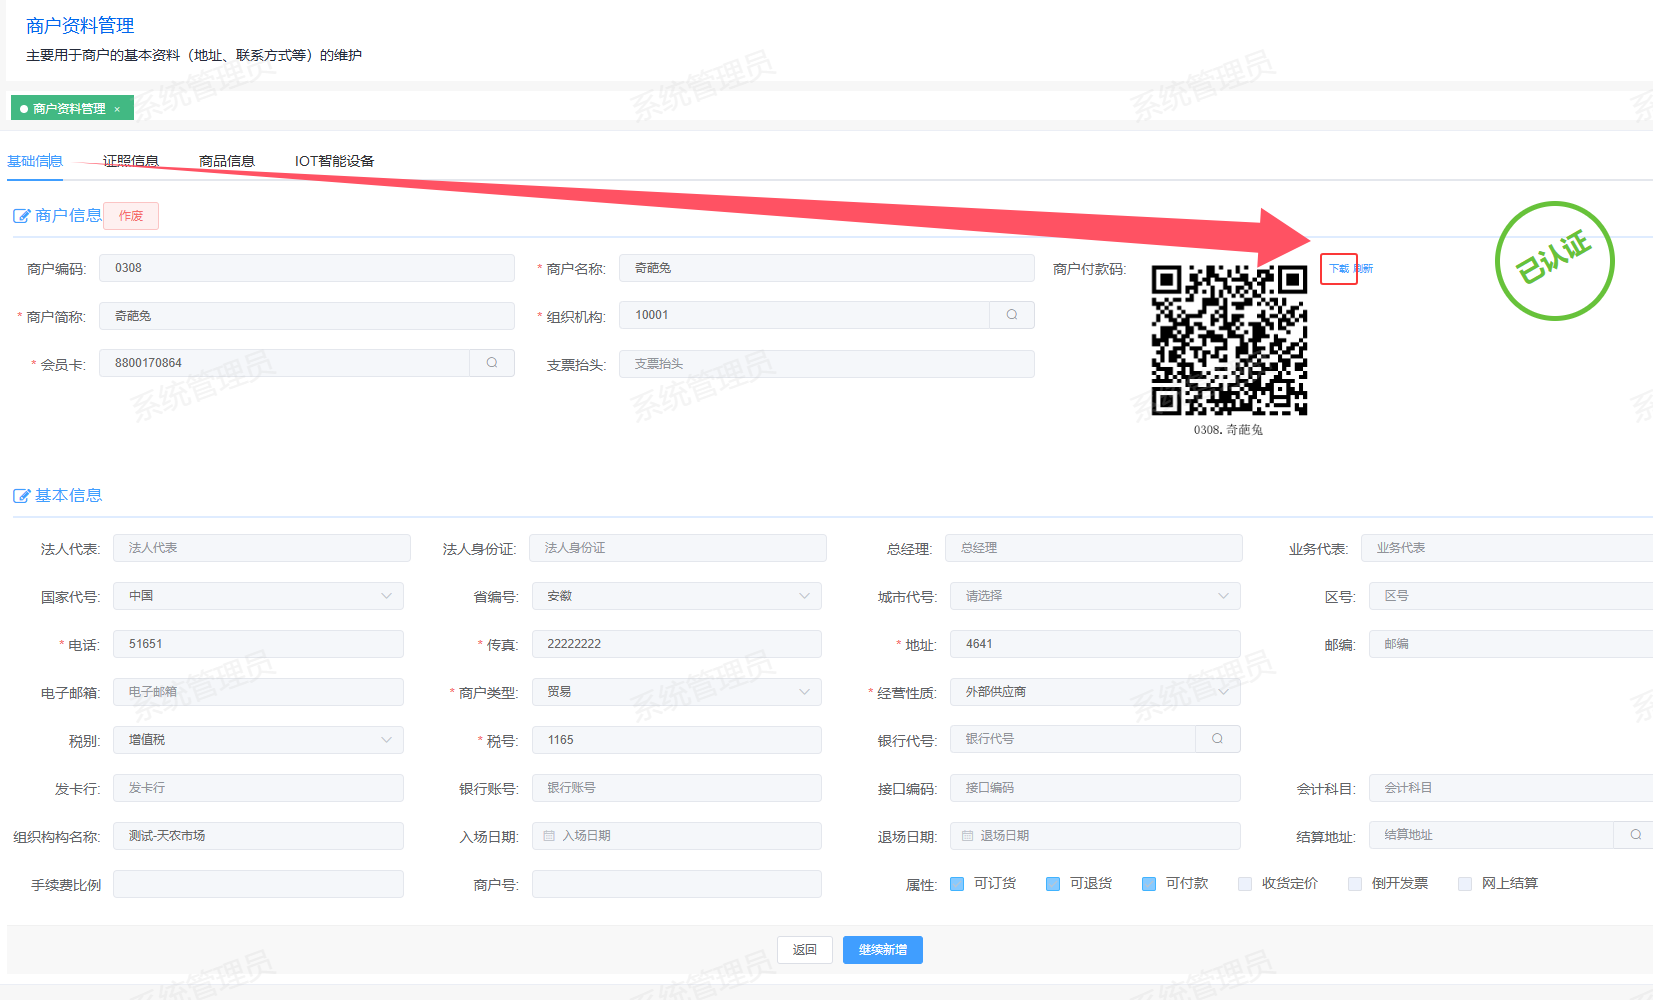The height and width of the screenshot is (1000, 1653).
Task: Click the 业务代表 input field
Action: point(1507,548)
